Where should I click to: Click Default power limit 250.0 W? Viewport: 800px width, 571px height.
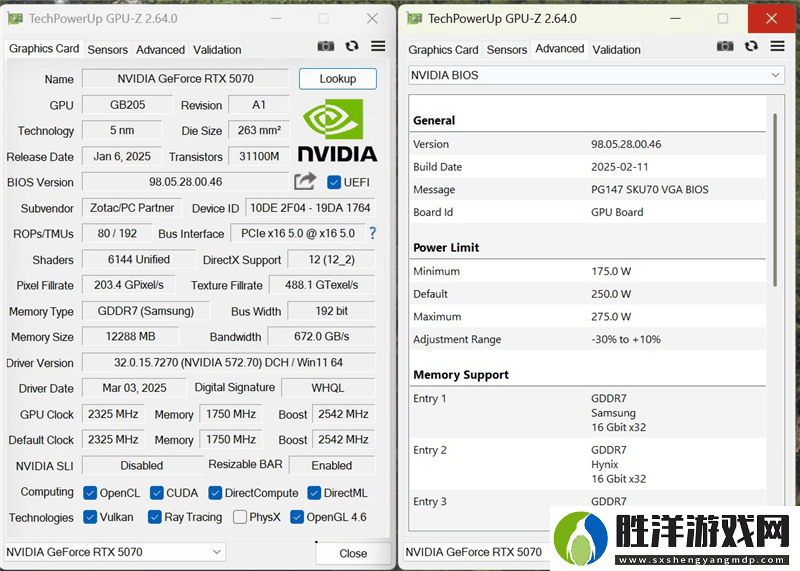pyautogui.click(x=611, y=294)
